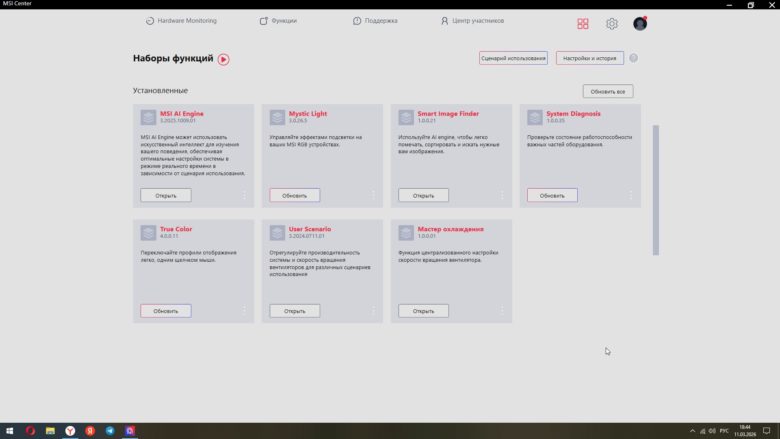Open the taskbar clock and date
Screen dimensions: 780x439
(745, 431)
